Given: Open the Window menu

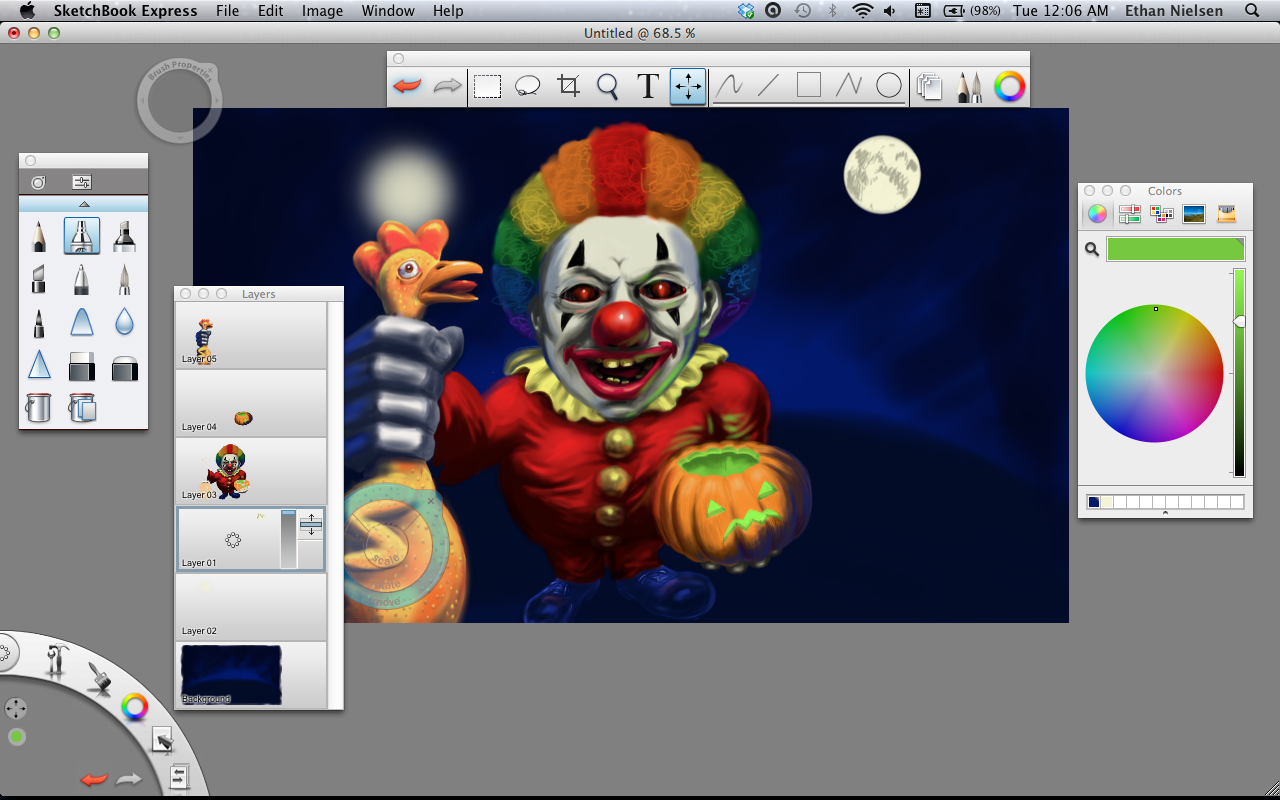Looking at the screenshot, I should (388, 11).
